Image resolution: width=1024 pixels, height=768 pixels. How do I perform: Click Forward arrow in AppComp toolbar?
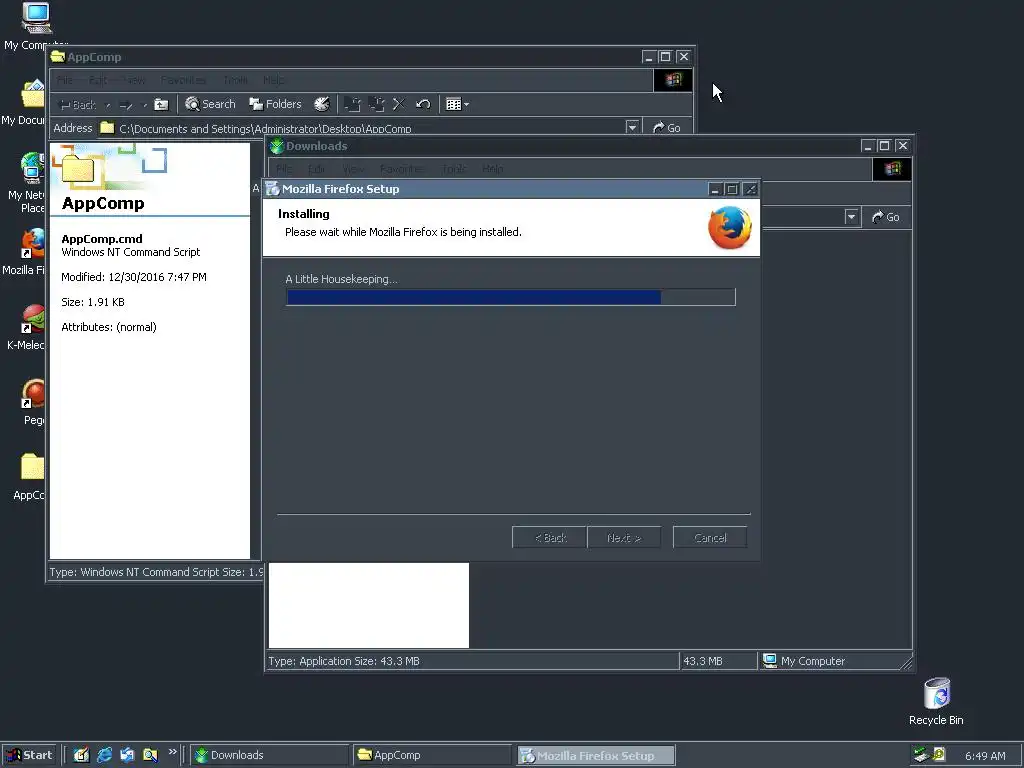point(126,104)
